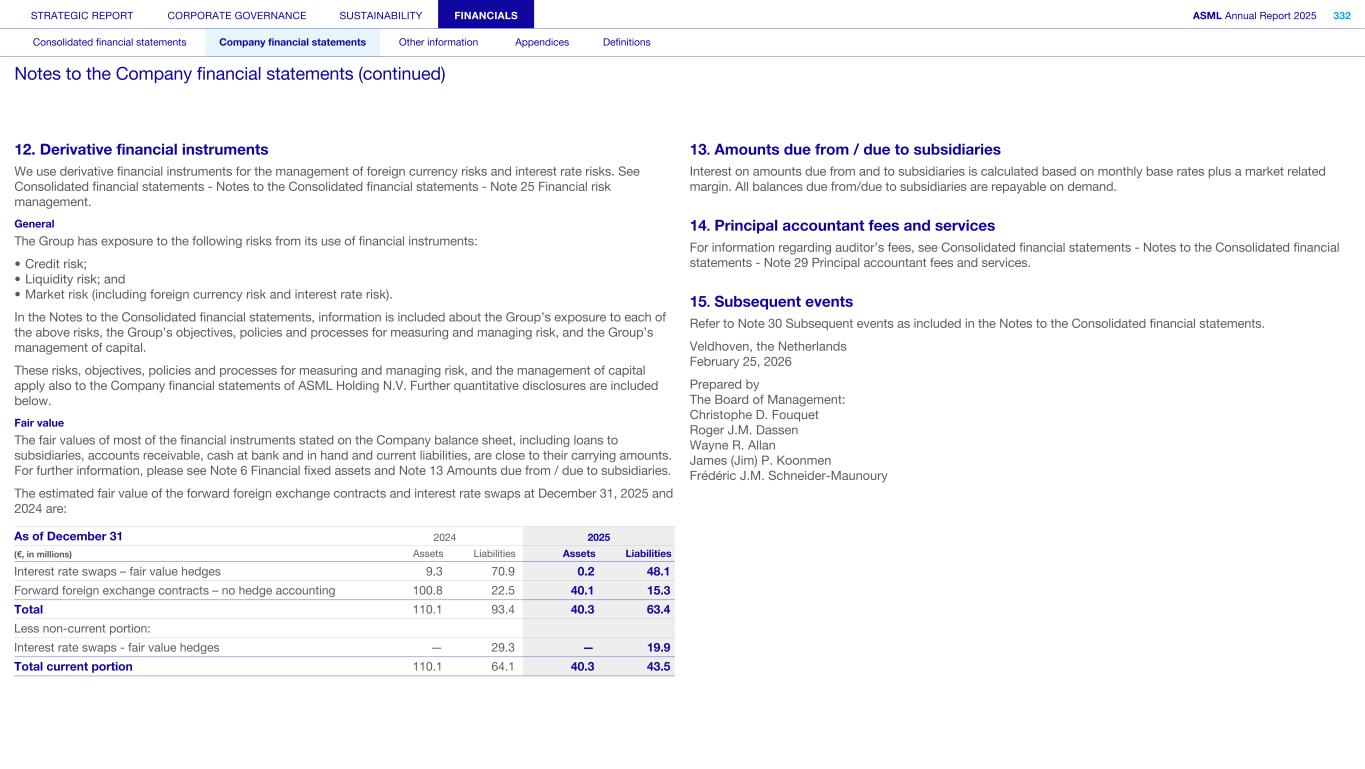Open the Other information sub-tab
1365x769 pixels.
point(438,42)
